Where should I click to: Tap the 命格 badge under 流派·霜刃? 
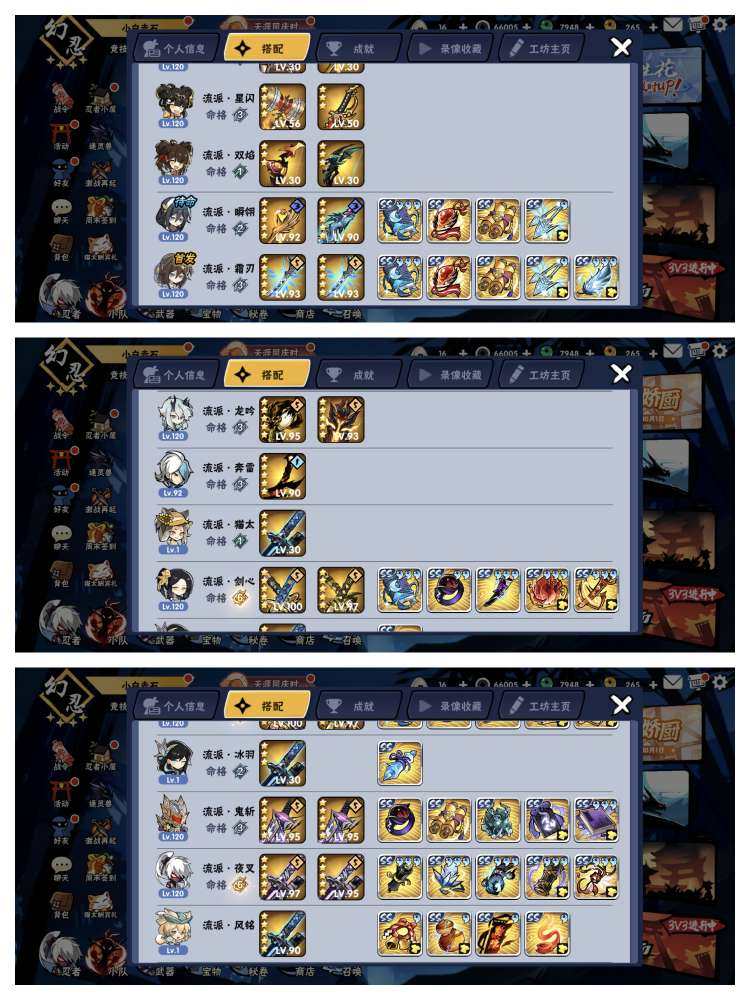(x=240, y=285)
